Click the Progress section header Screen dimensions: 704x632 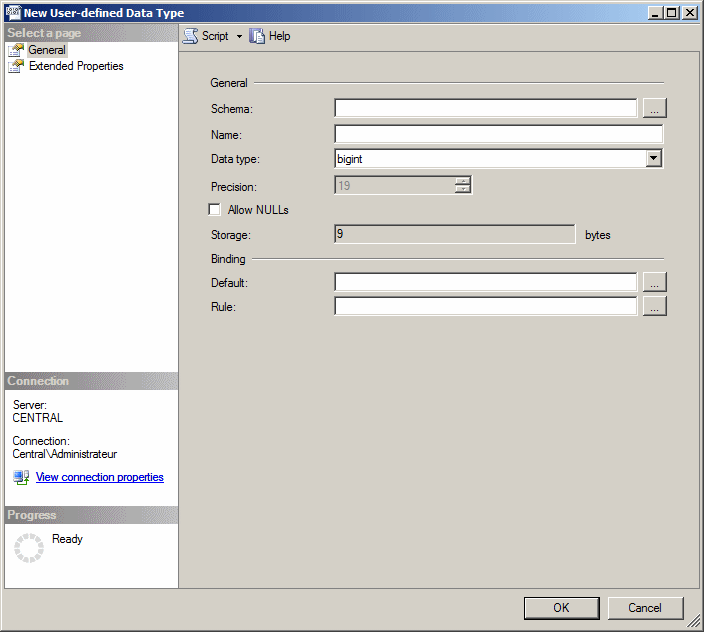pos(91,515)
